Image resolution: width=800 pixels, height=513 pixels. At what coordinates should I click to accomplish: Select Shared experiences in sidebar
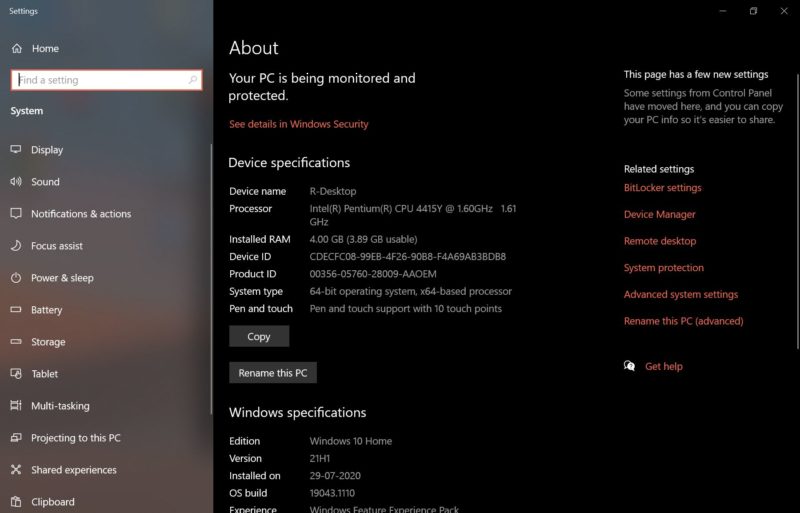click(x=73, y=470)
